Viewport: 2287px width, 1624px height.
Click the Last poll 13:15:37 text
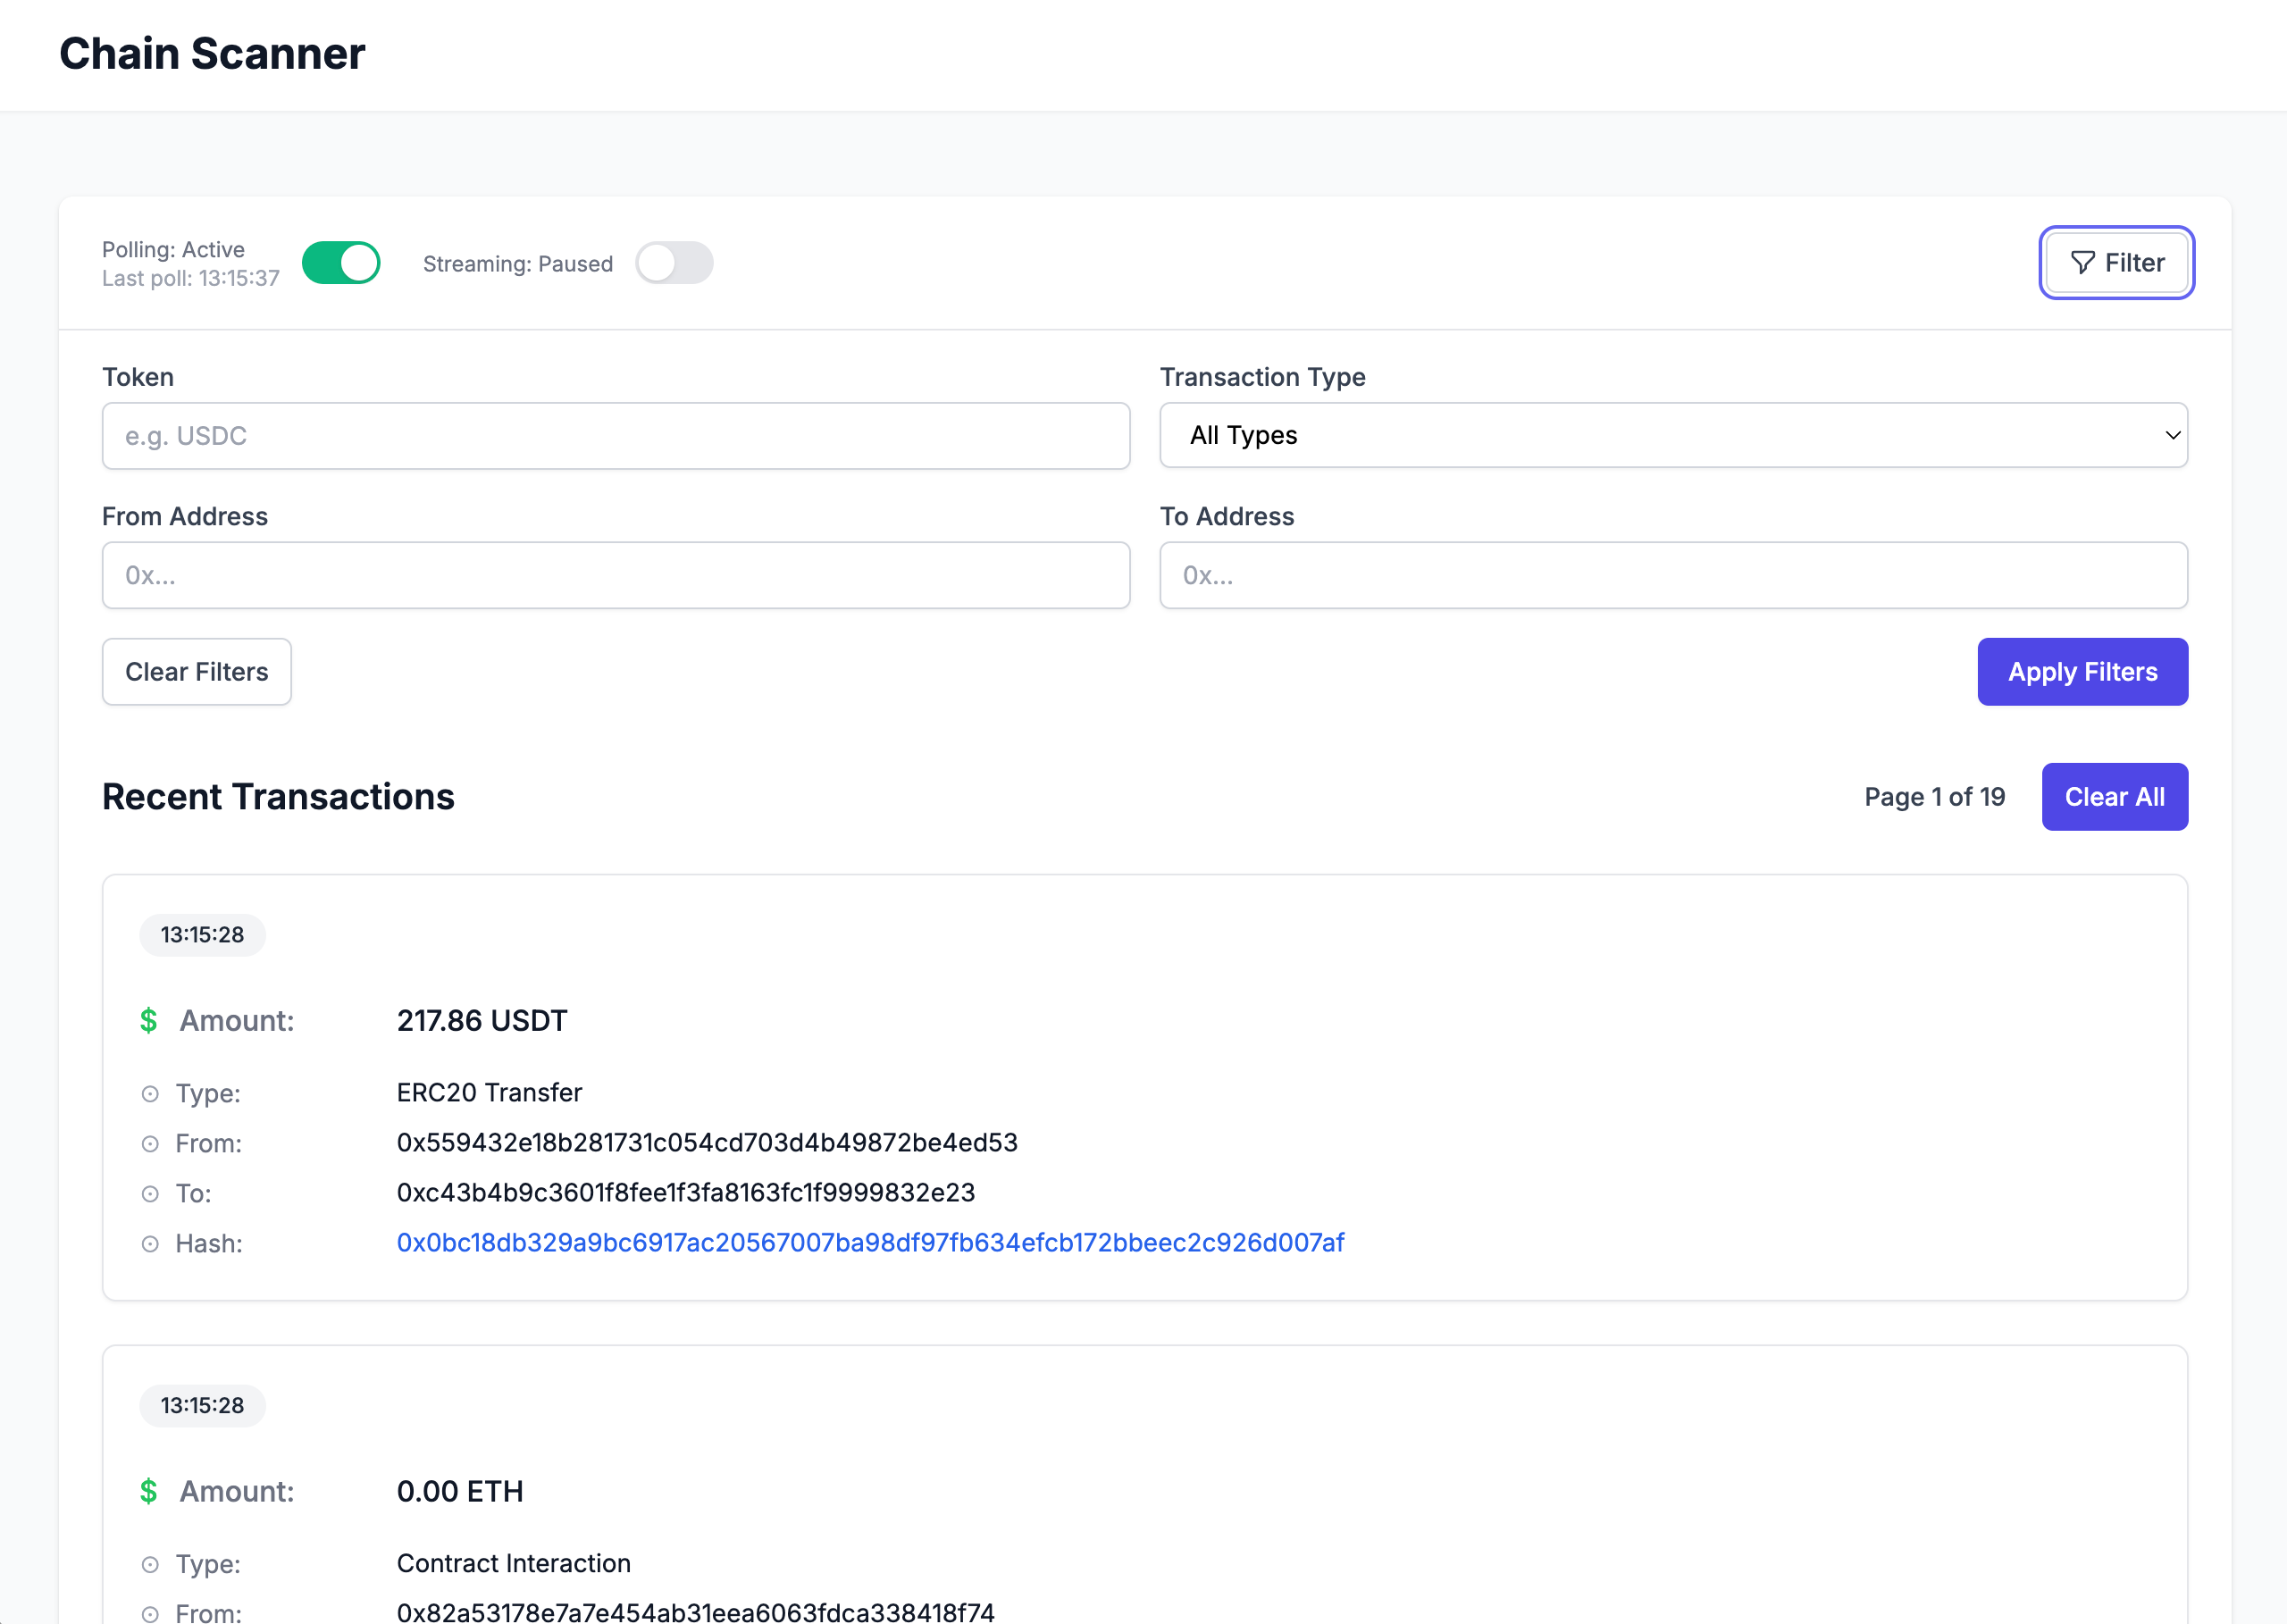(191, 278)
